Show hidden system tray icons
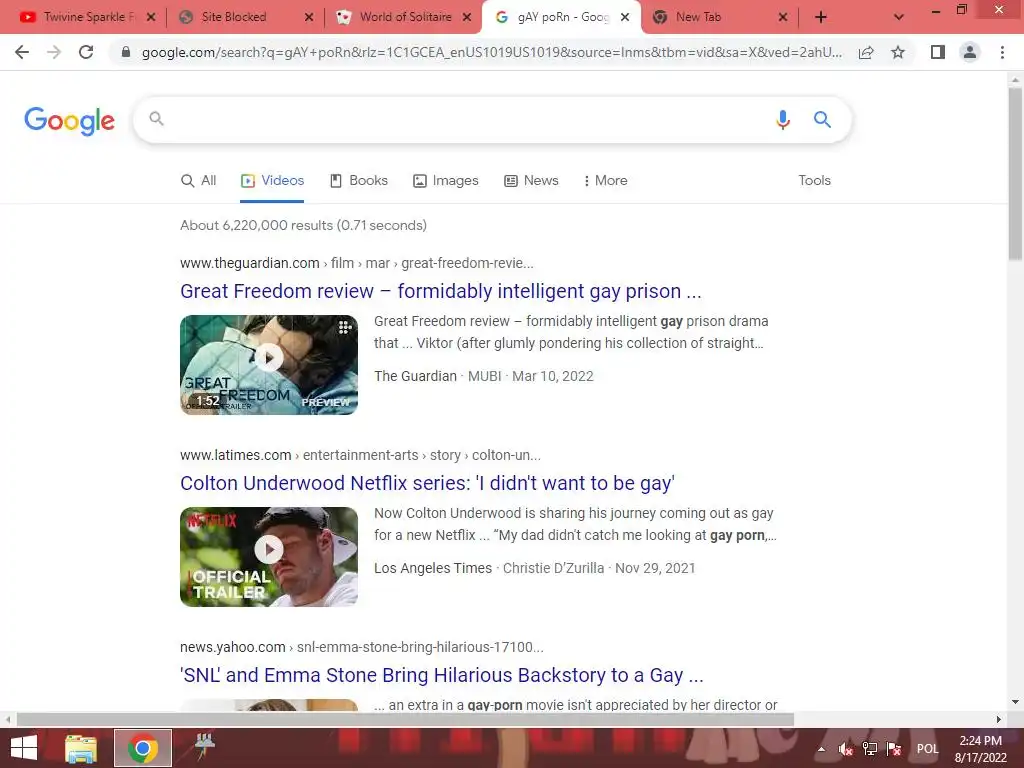 [x=821, y=749]
